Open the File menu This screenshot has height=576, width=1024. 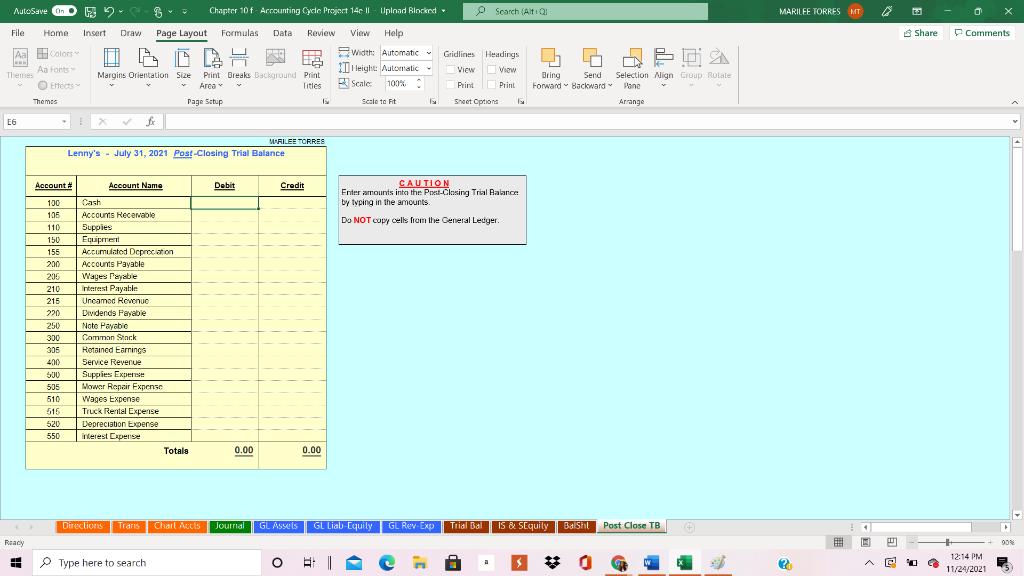click(18, 33)
